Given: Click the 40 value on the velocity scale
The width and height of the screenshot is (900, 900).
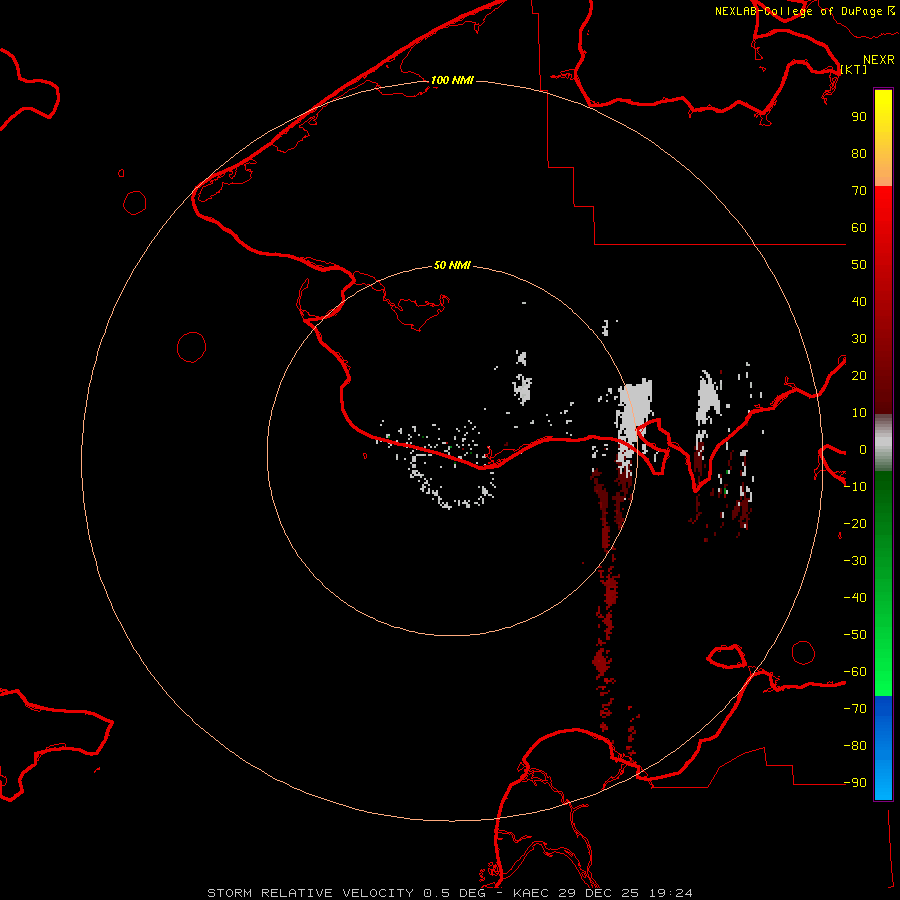Looking at the screenshot, I should click(859, 301).
